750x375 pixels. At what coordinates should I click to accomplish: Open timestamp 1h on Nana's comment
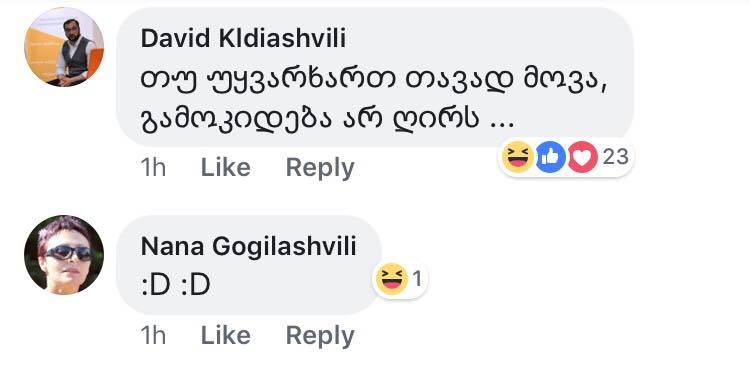[x=153, y=335]
